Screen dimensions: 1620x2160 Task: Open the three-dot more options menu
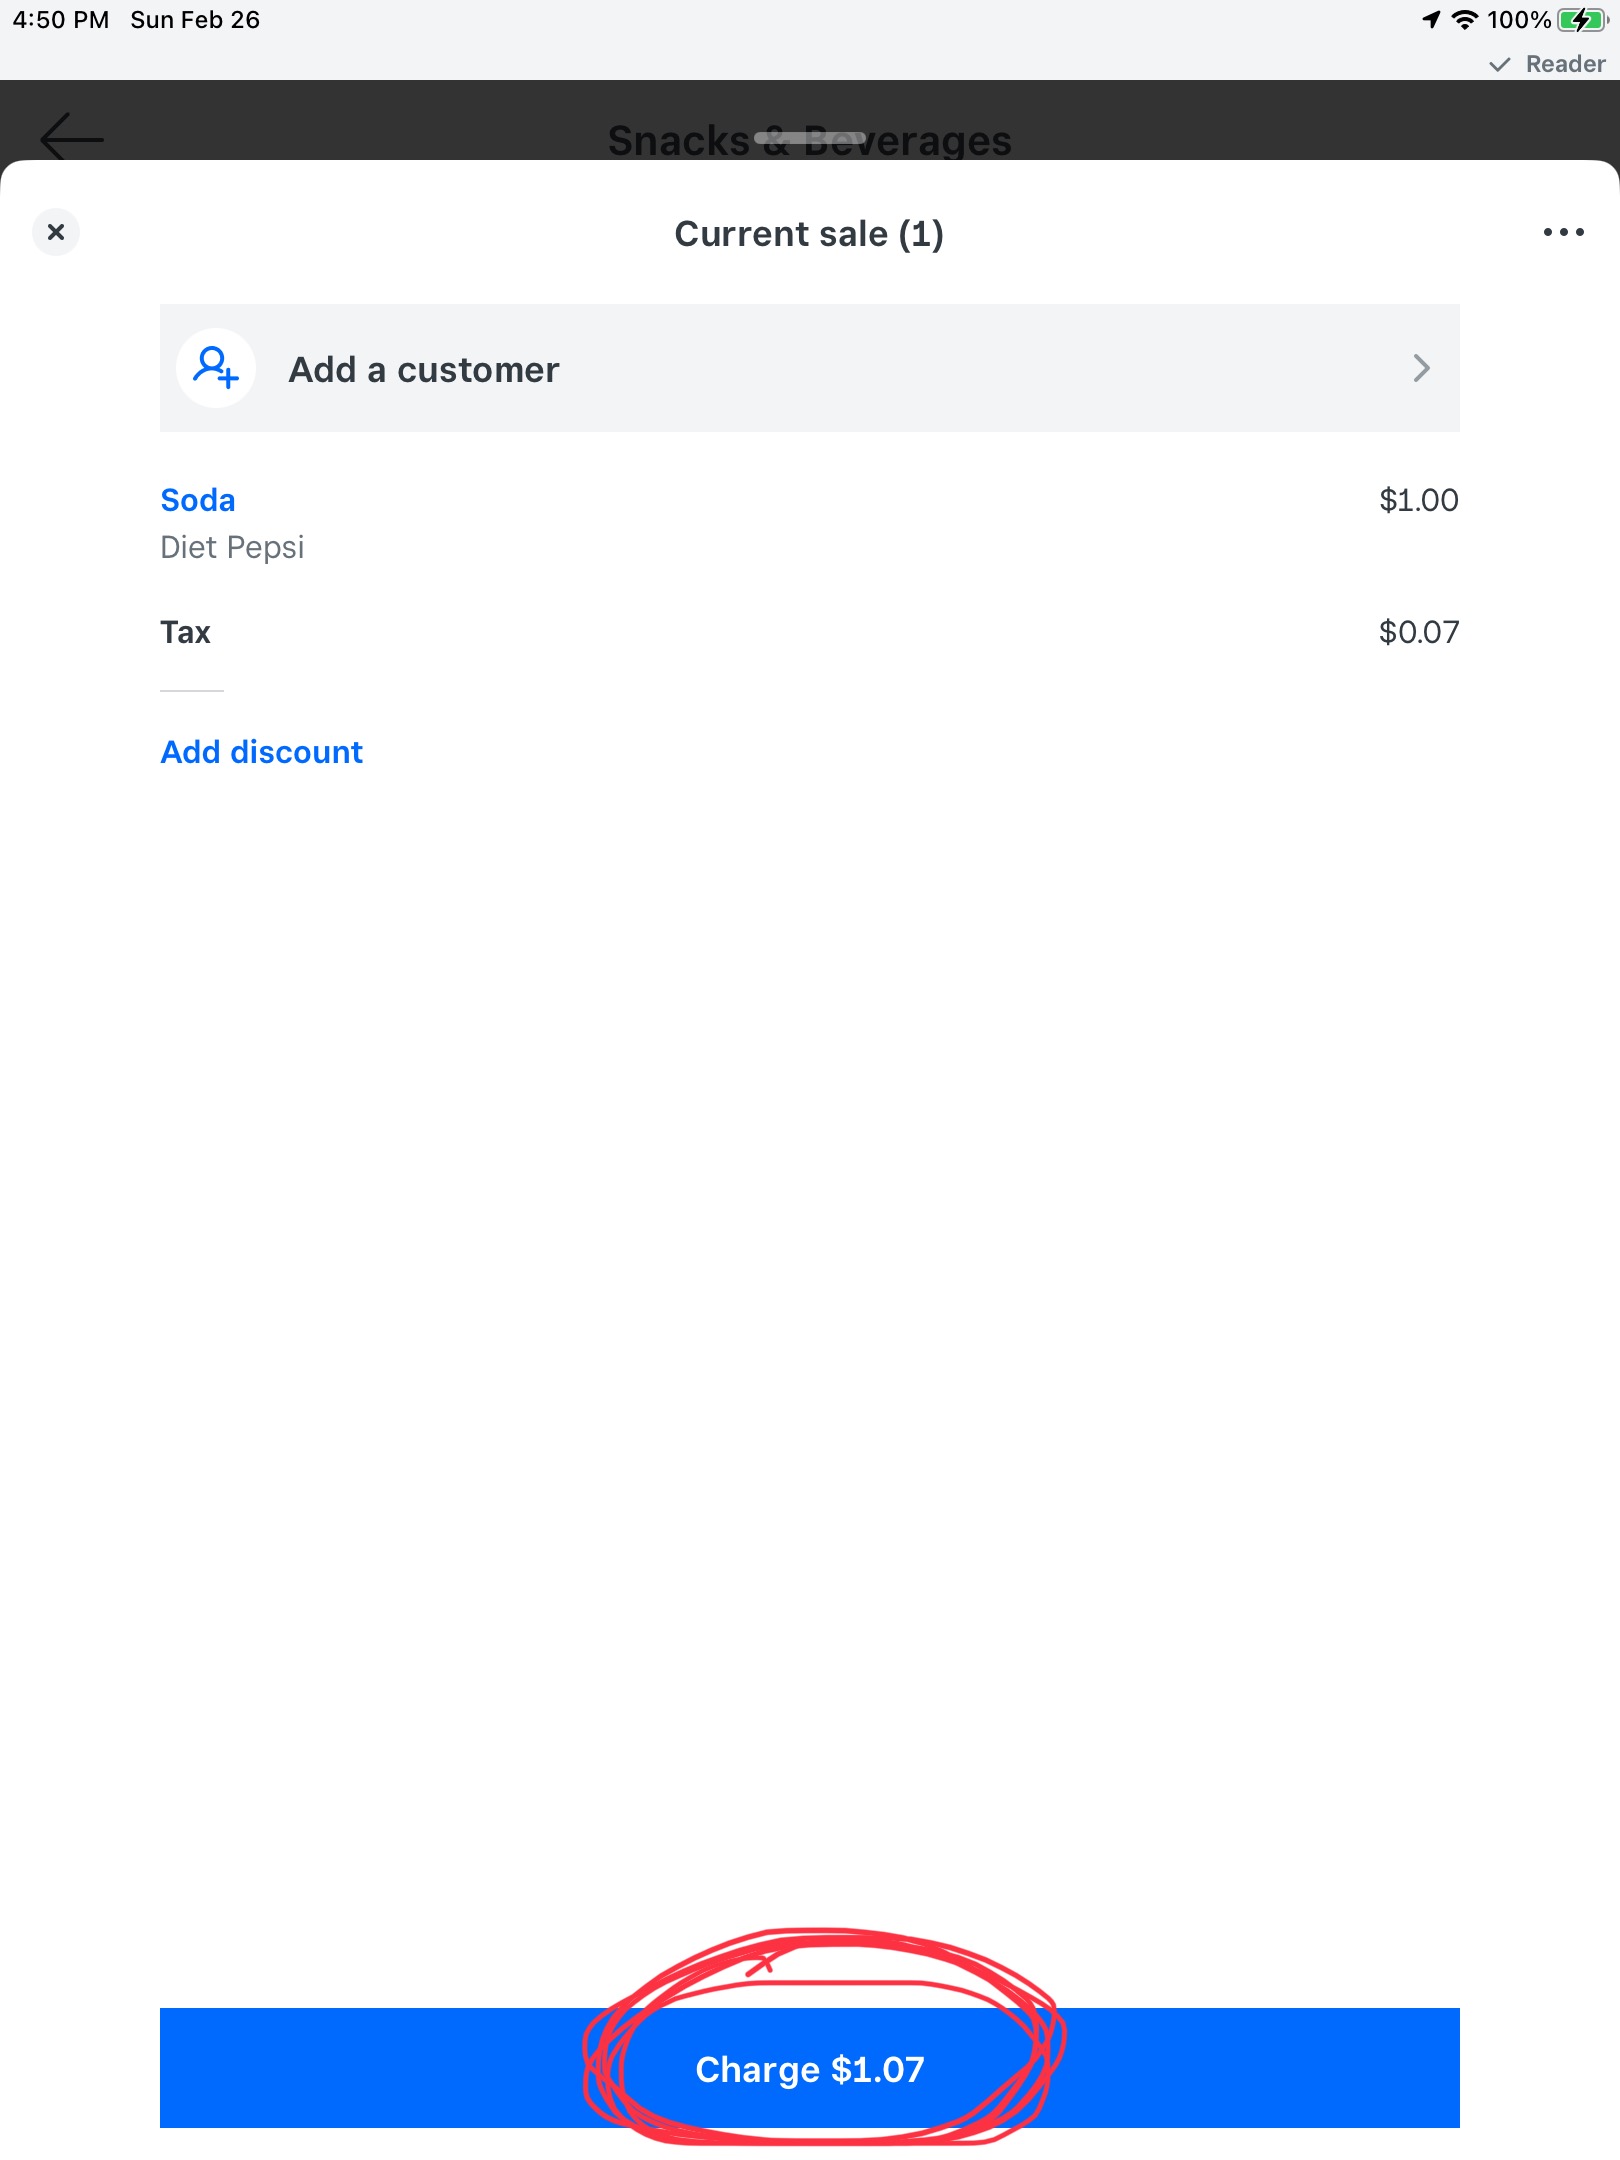[x=1563, y=232]
